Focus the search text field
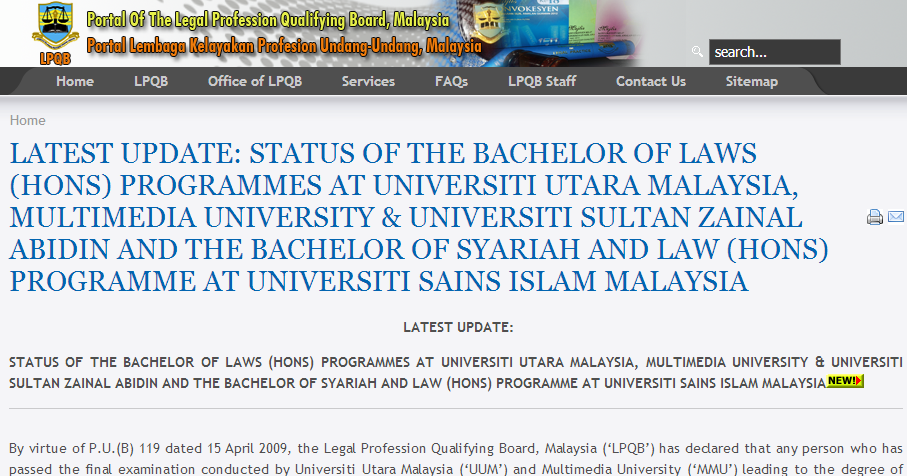Screen dimensions: 907x476 coord(775,52)
